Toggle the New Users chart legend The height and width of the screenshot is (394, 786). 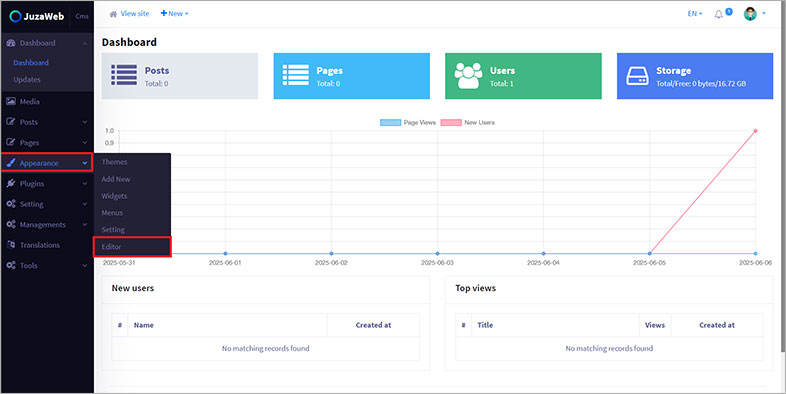[468, 122]
